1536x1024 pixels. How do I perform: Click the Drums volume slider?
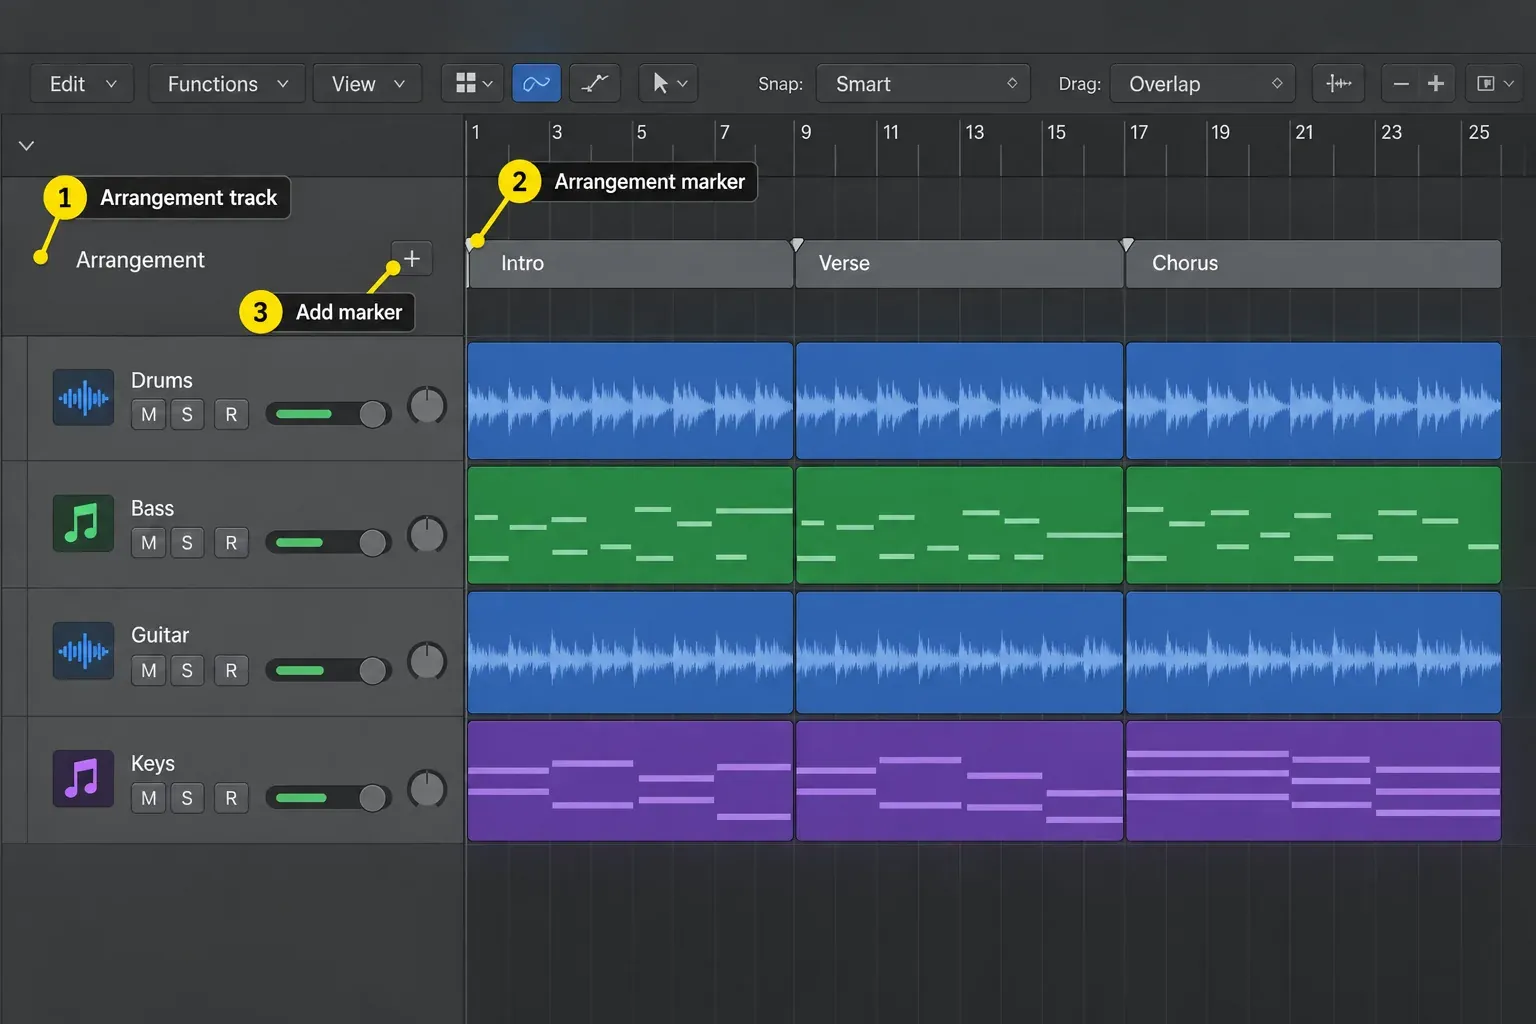(x=328, y=414)
